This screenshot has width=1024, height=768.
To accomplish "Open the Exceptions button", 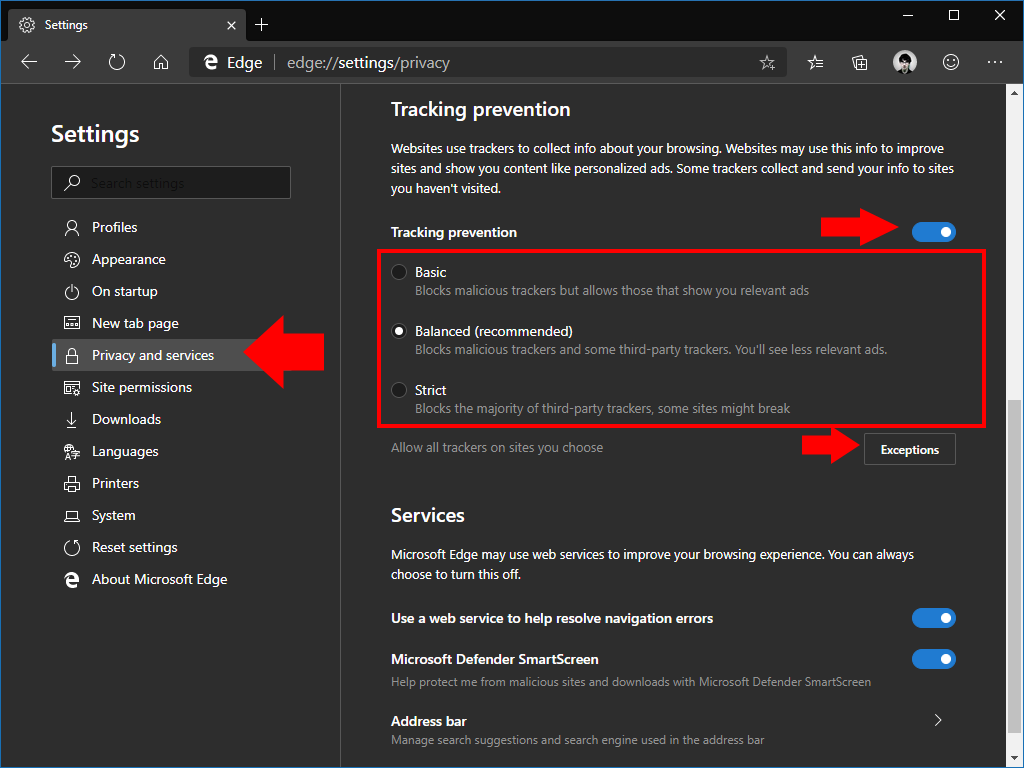I will pos(909,450).
